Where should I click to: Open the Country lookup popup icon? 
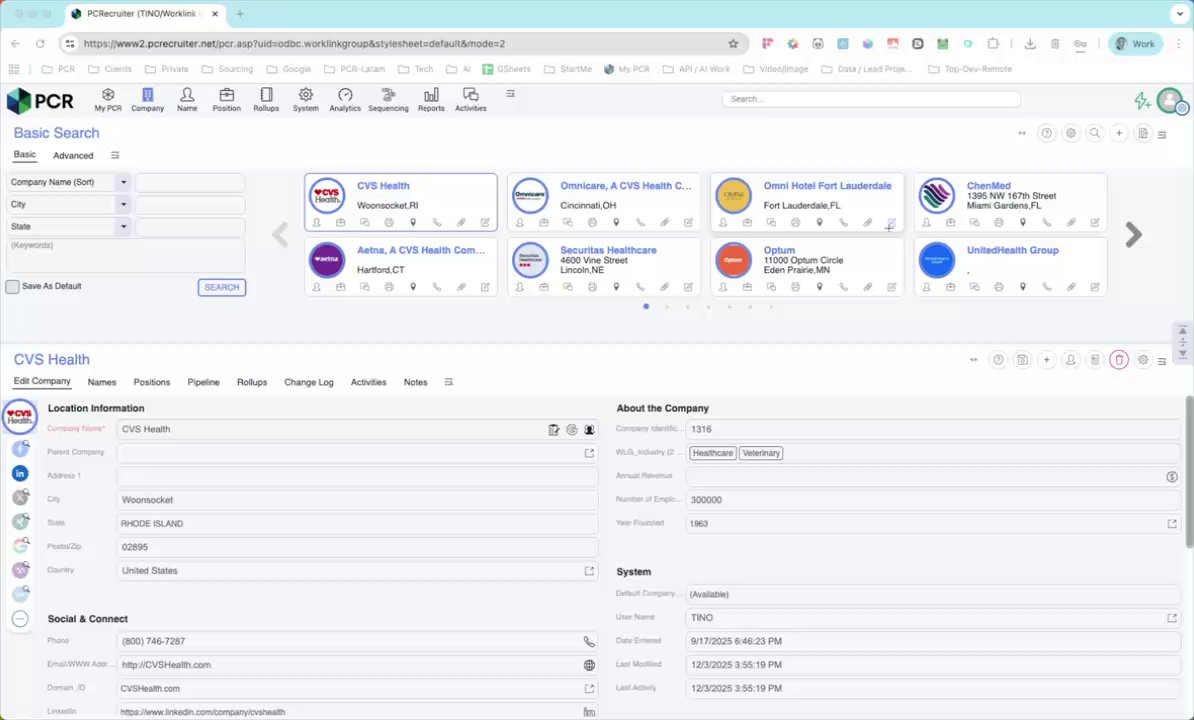click(x=589, y=571)
